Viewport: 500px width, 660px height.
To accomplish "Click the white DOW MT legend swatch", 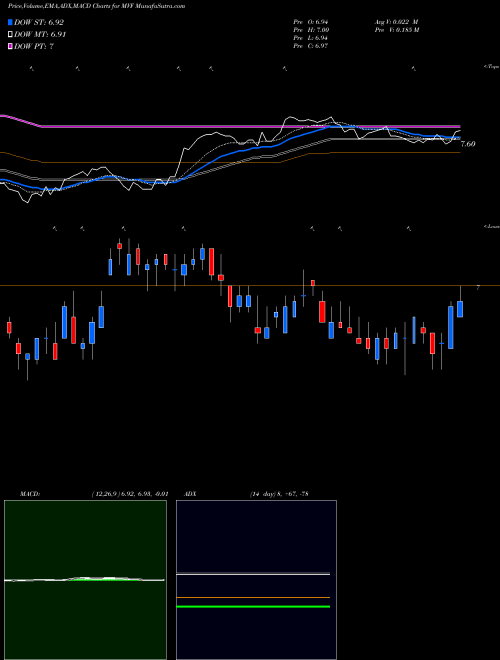I will 10,35.
